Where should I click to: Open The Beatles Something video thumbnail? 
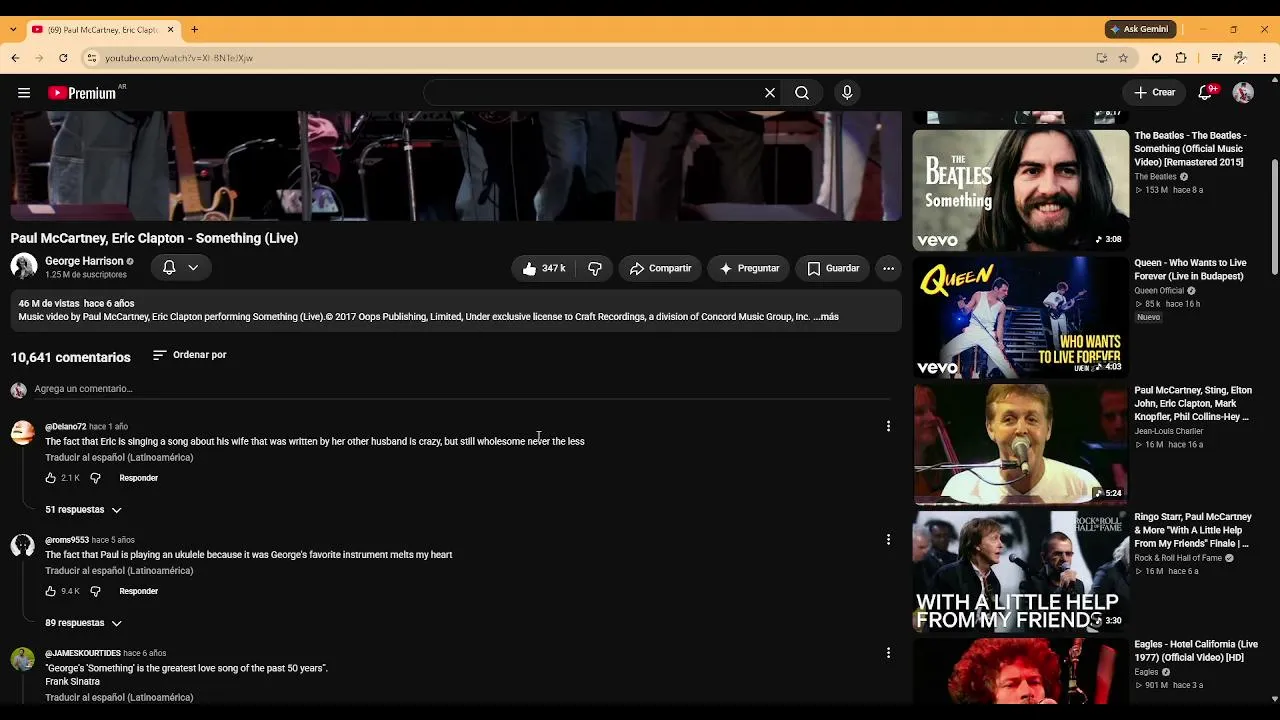tap(1020, 190)
